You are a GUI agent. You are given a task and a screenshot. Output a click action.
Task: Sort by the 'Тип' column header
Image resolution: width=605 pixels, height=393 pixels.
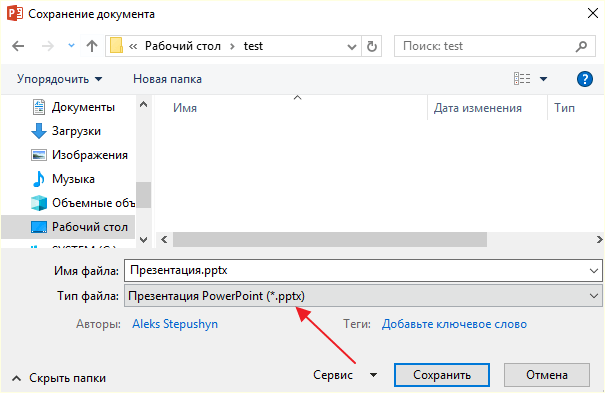tap(564, 108)
